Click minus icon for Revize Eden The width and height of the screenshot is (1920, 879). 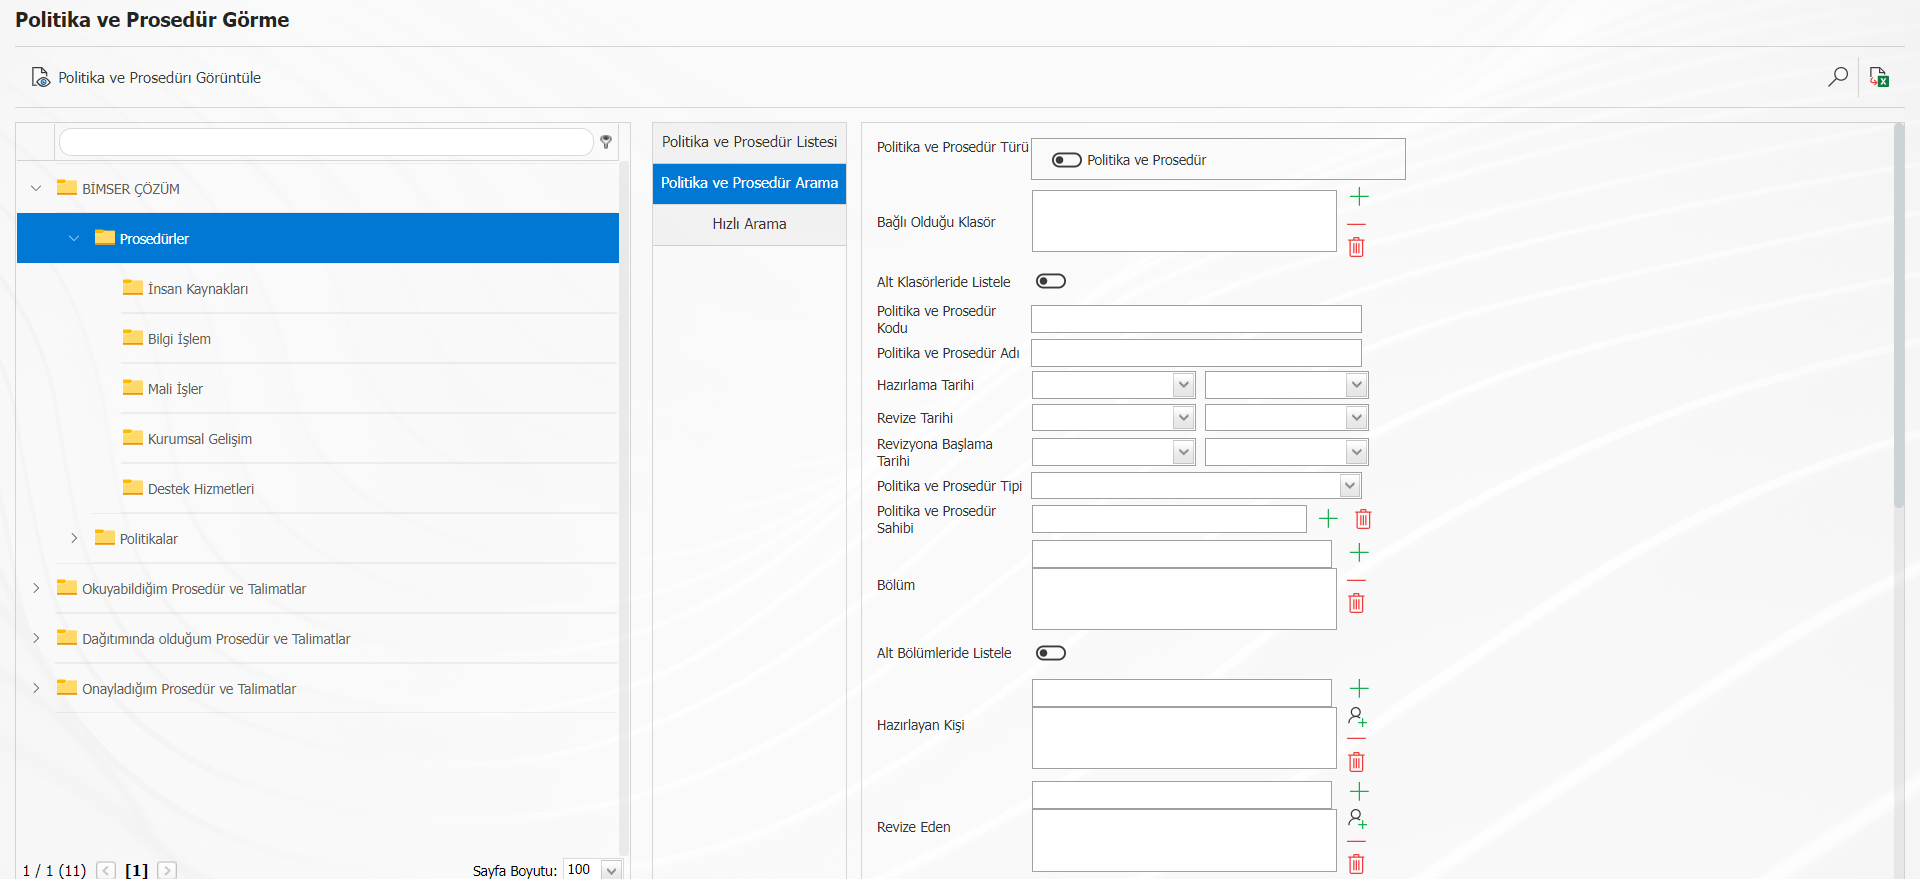click(x=1357, y=842)
